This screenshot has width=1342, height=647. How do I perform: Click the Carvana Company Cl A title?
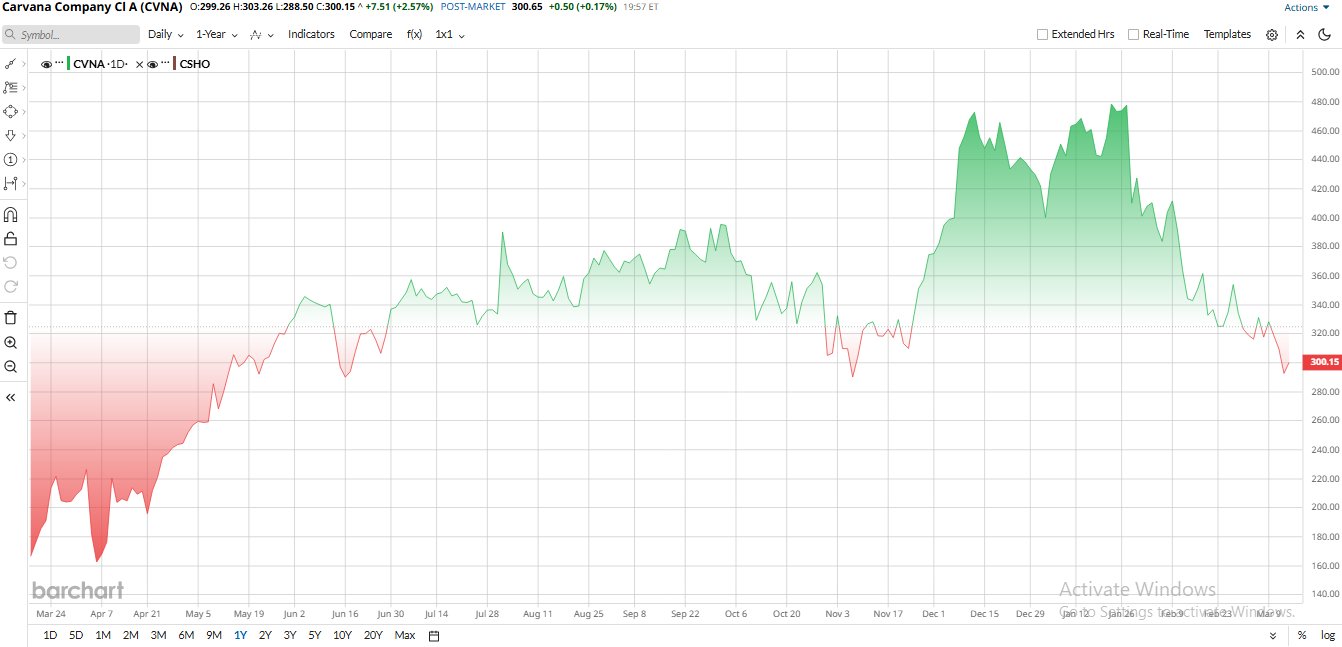[x=92, y=7]
